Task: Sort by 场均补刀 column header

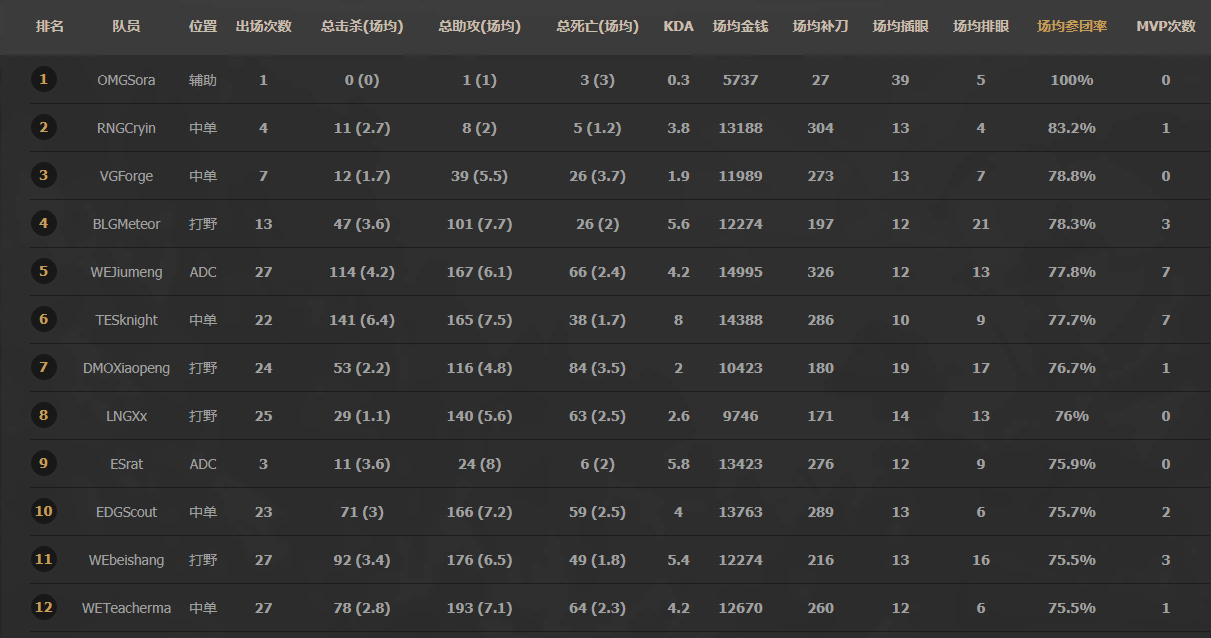Action: [x=820, y=27]
